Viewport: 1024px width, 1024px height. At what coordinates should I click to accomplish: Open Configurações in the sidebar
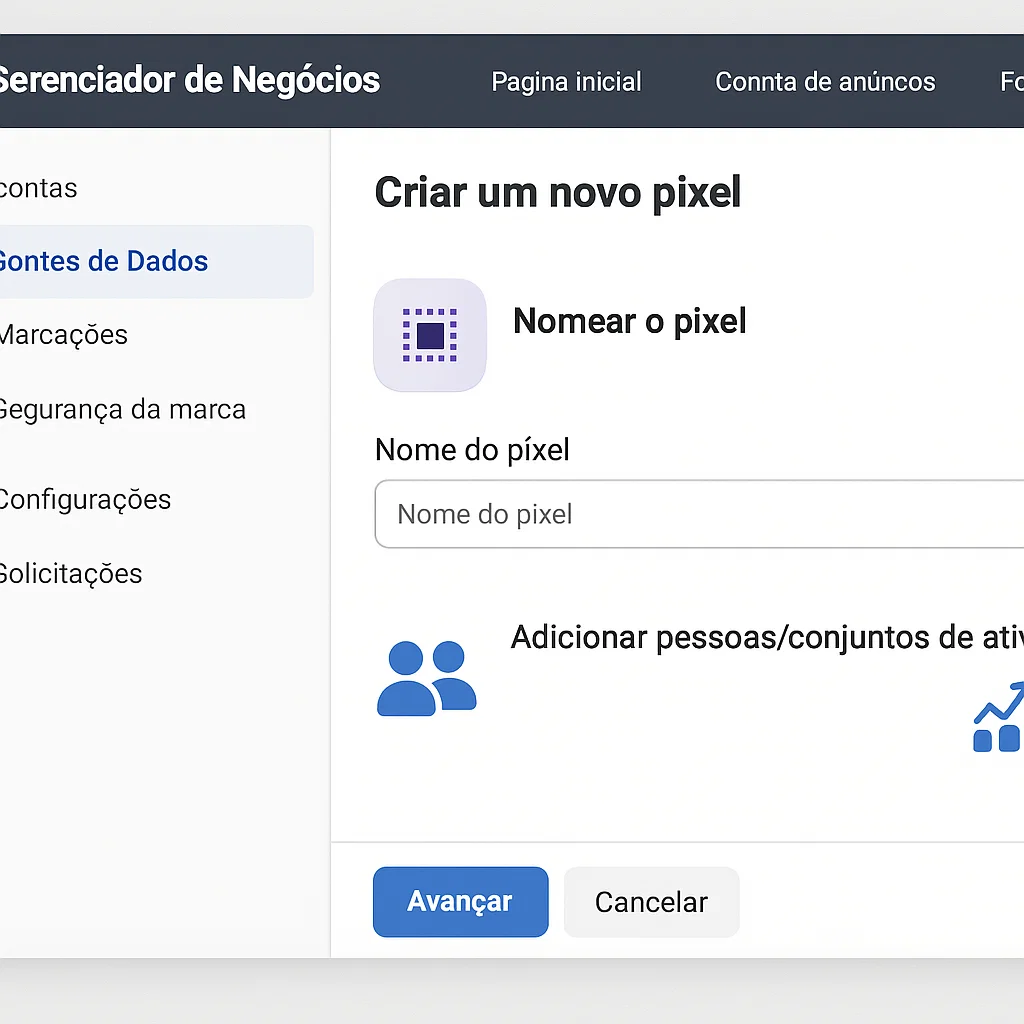tap(85, 500)
